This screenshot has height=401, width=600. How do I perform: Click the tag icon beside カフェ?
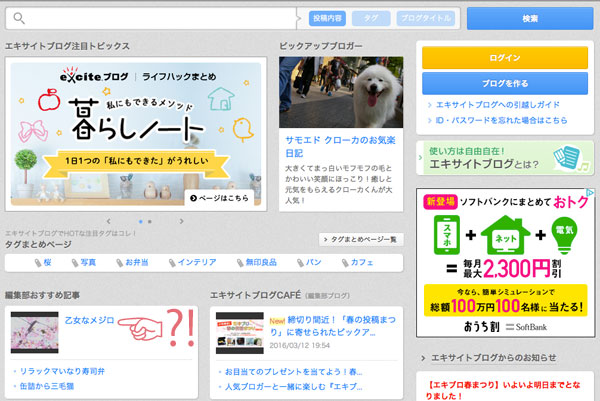pos(345,263)
